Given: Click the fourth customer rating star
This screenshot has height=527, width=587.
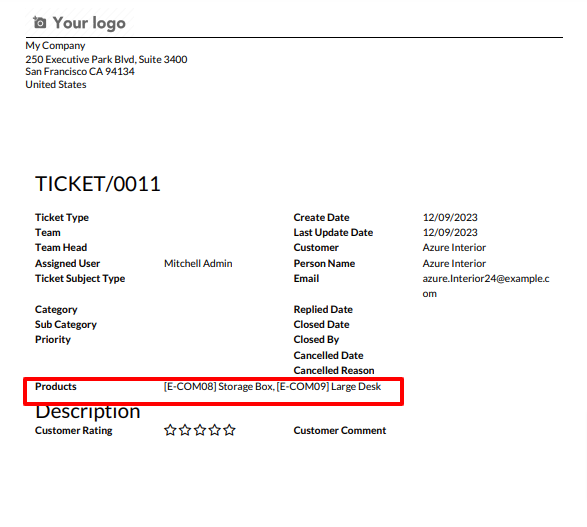Looking at the screenshot, I should tap(215, 430).
